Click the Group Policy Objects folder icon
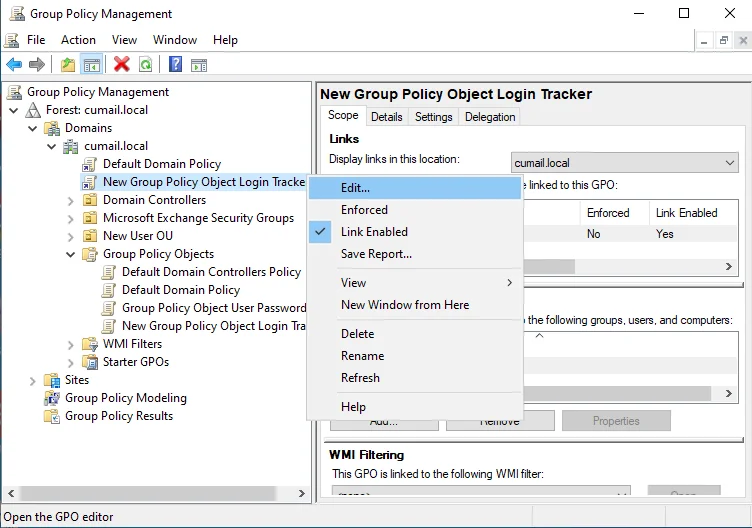The image size is (752, 528). [90, 254]
